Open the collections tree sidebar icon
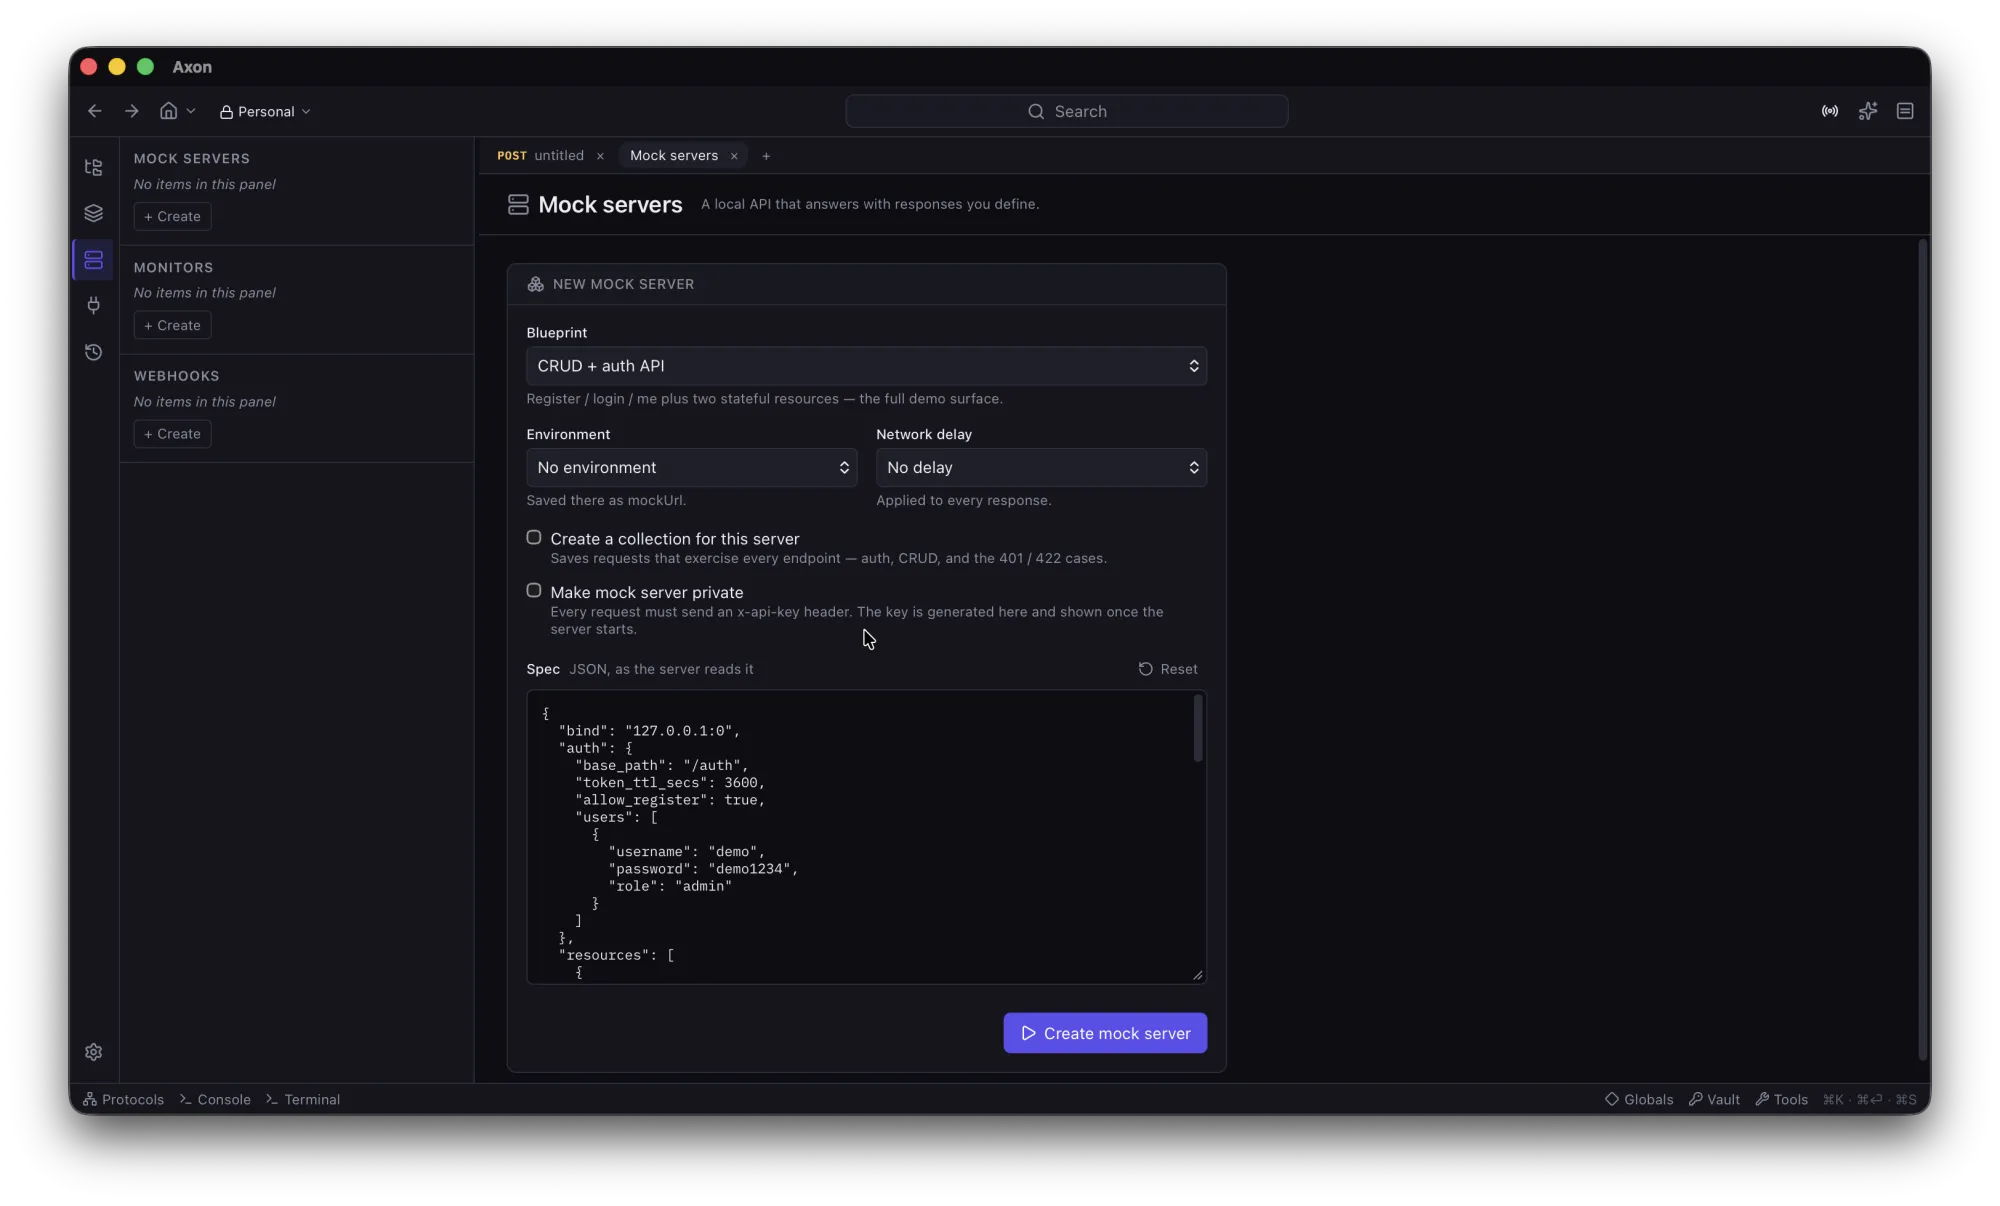The height and width of the screenshot is (1206, 2000). pyautogui.click(x=94, y=167)
